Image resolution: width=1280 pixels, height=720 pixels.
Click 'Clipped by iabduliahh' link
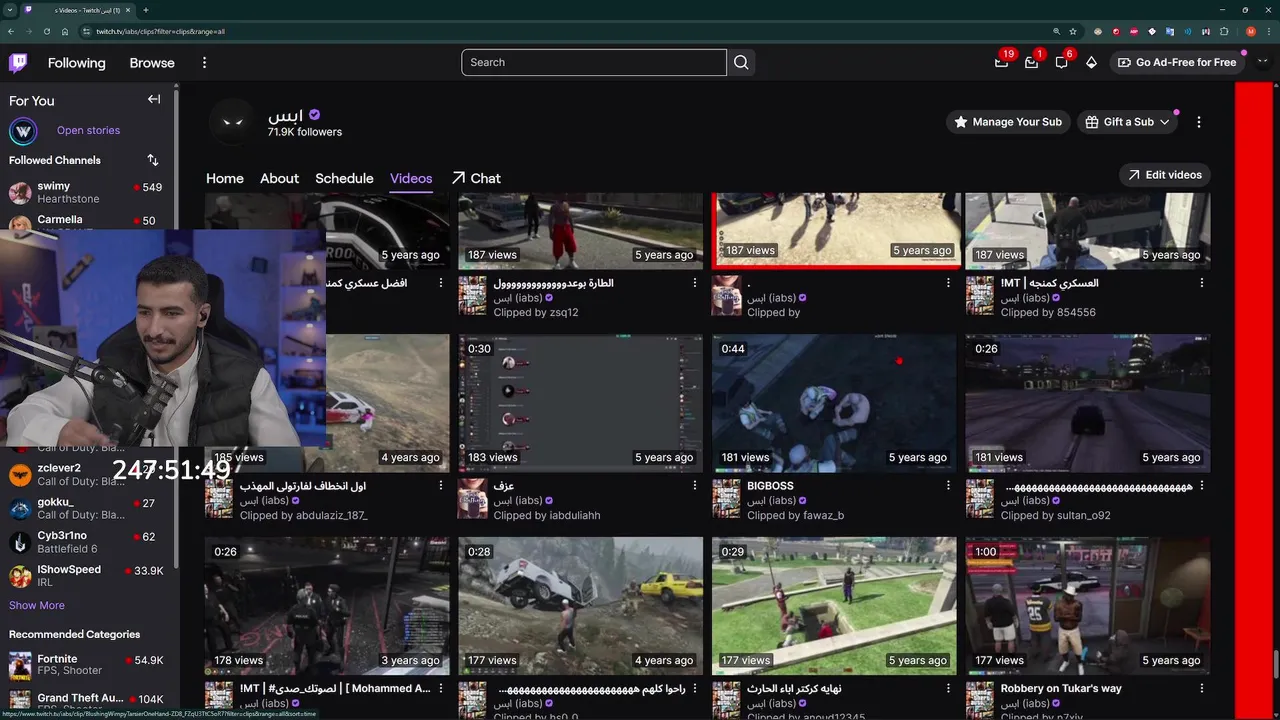click(547, 515)
